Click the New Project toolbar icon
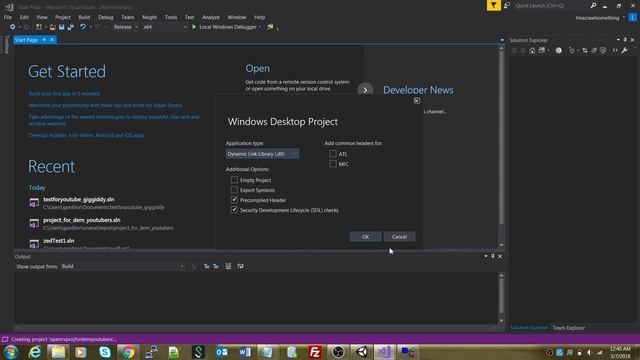640x360 pixels. (39, 27)
